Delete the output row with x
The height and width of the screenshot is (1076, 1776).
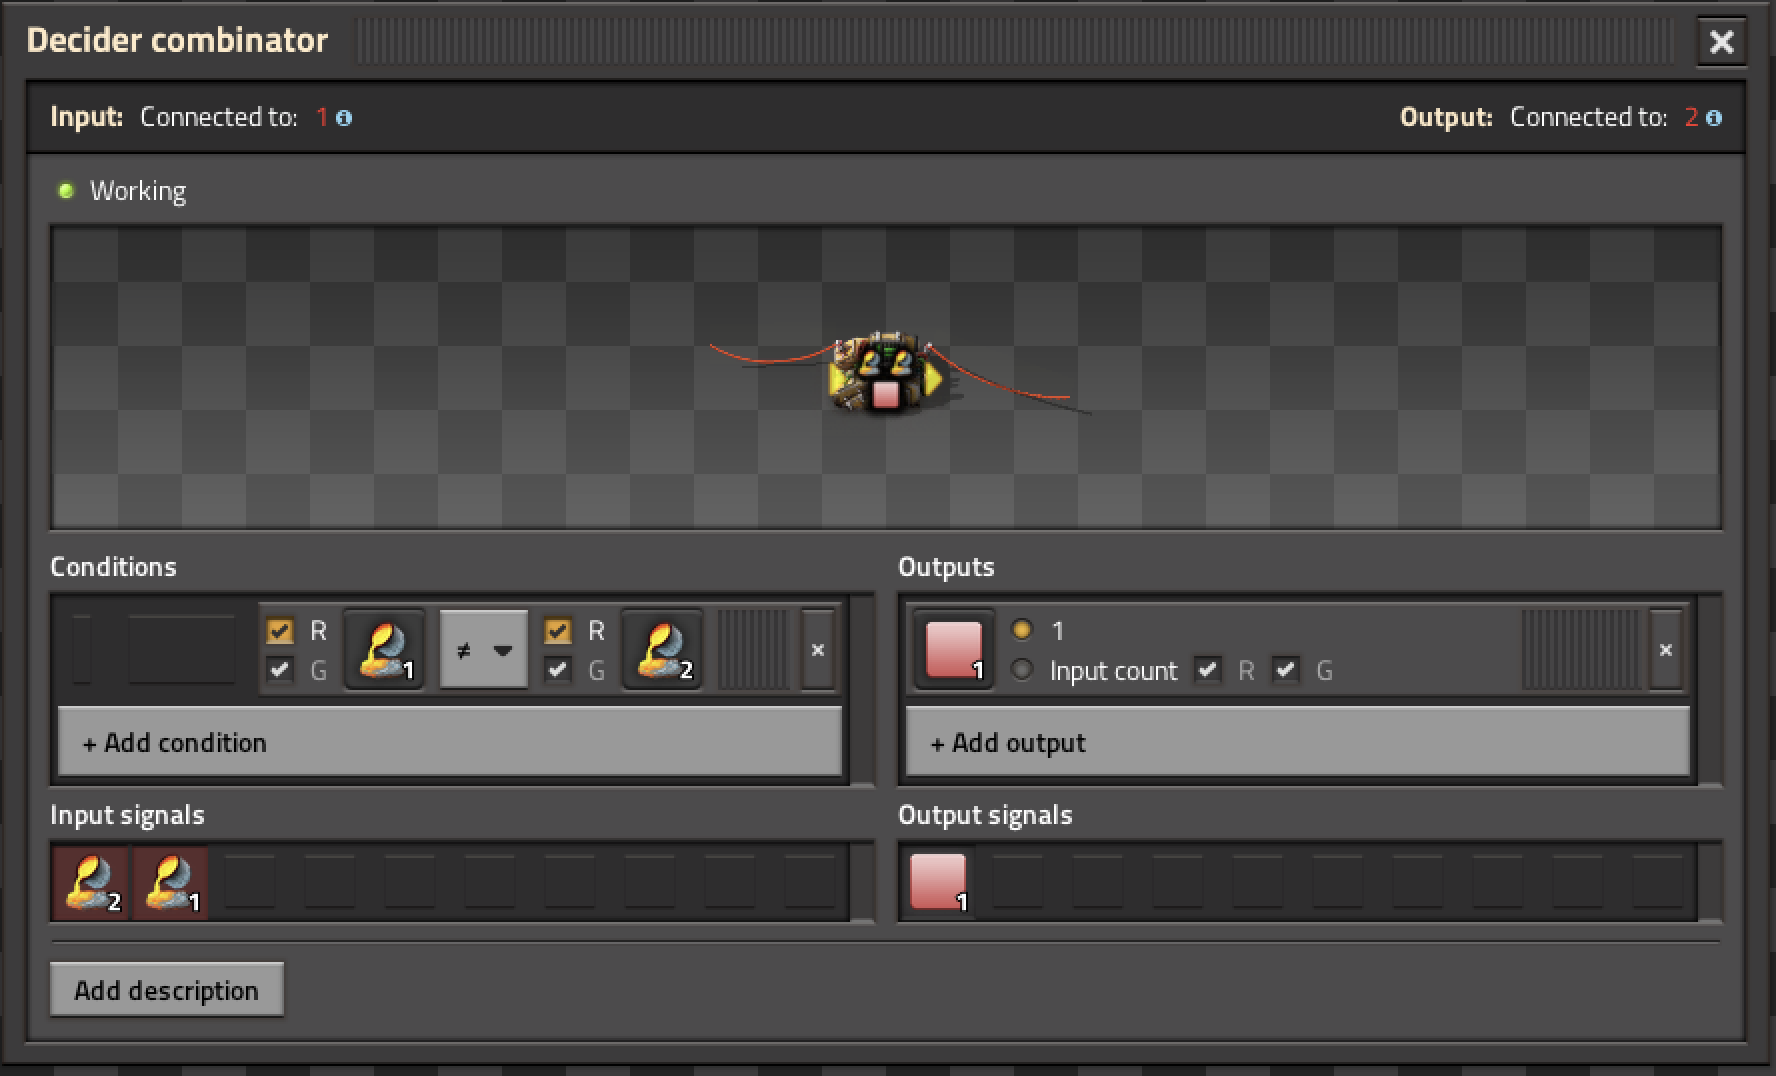point(1666,650)
